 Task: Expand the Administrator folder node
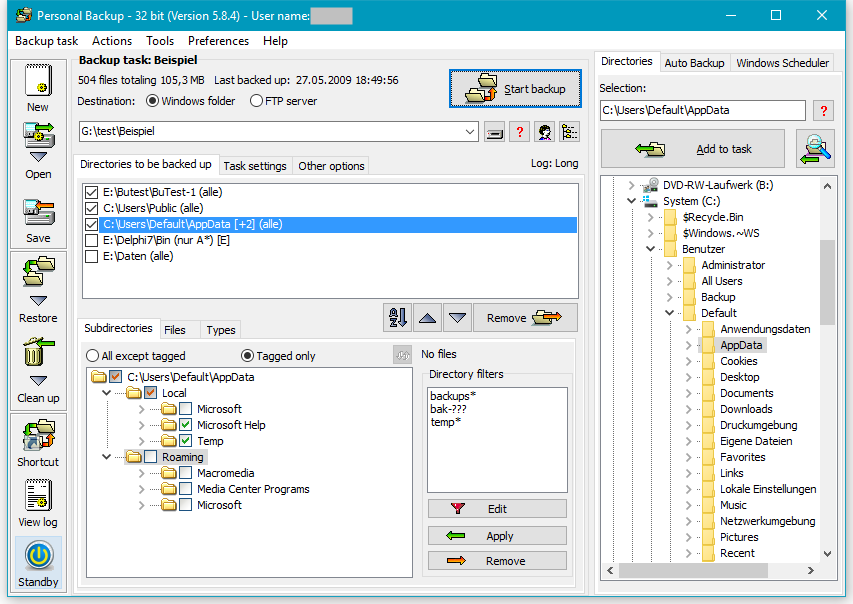pyautogui.click(x=670, y=265)
